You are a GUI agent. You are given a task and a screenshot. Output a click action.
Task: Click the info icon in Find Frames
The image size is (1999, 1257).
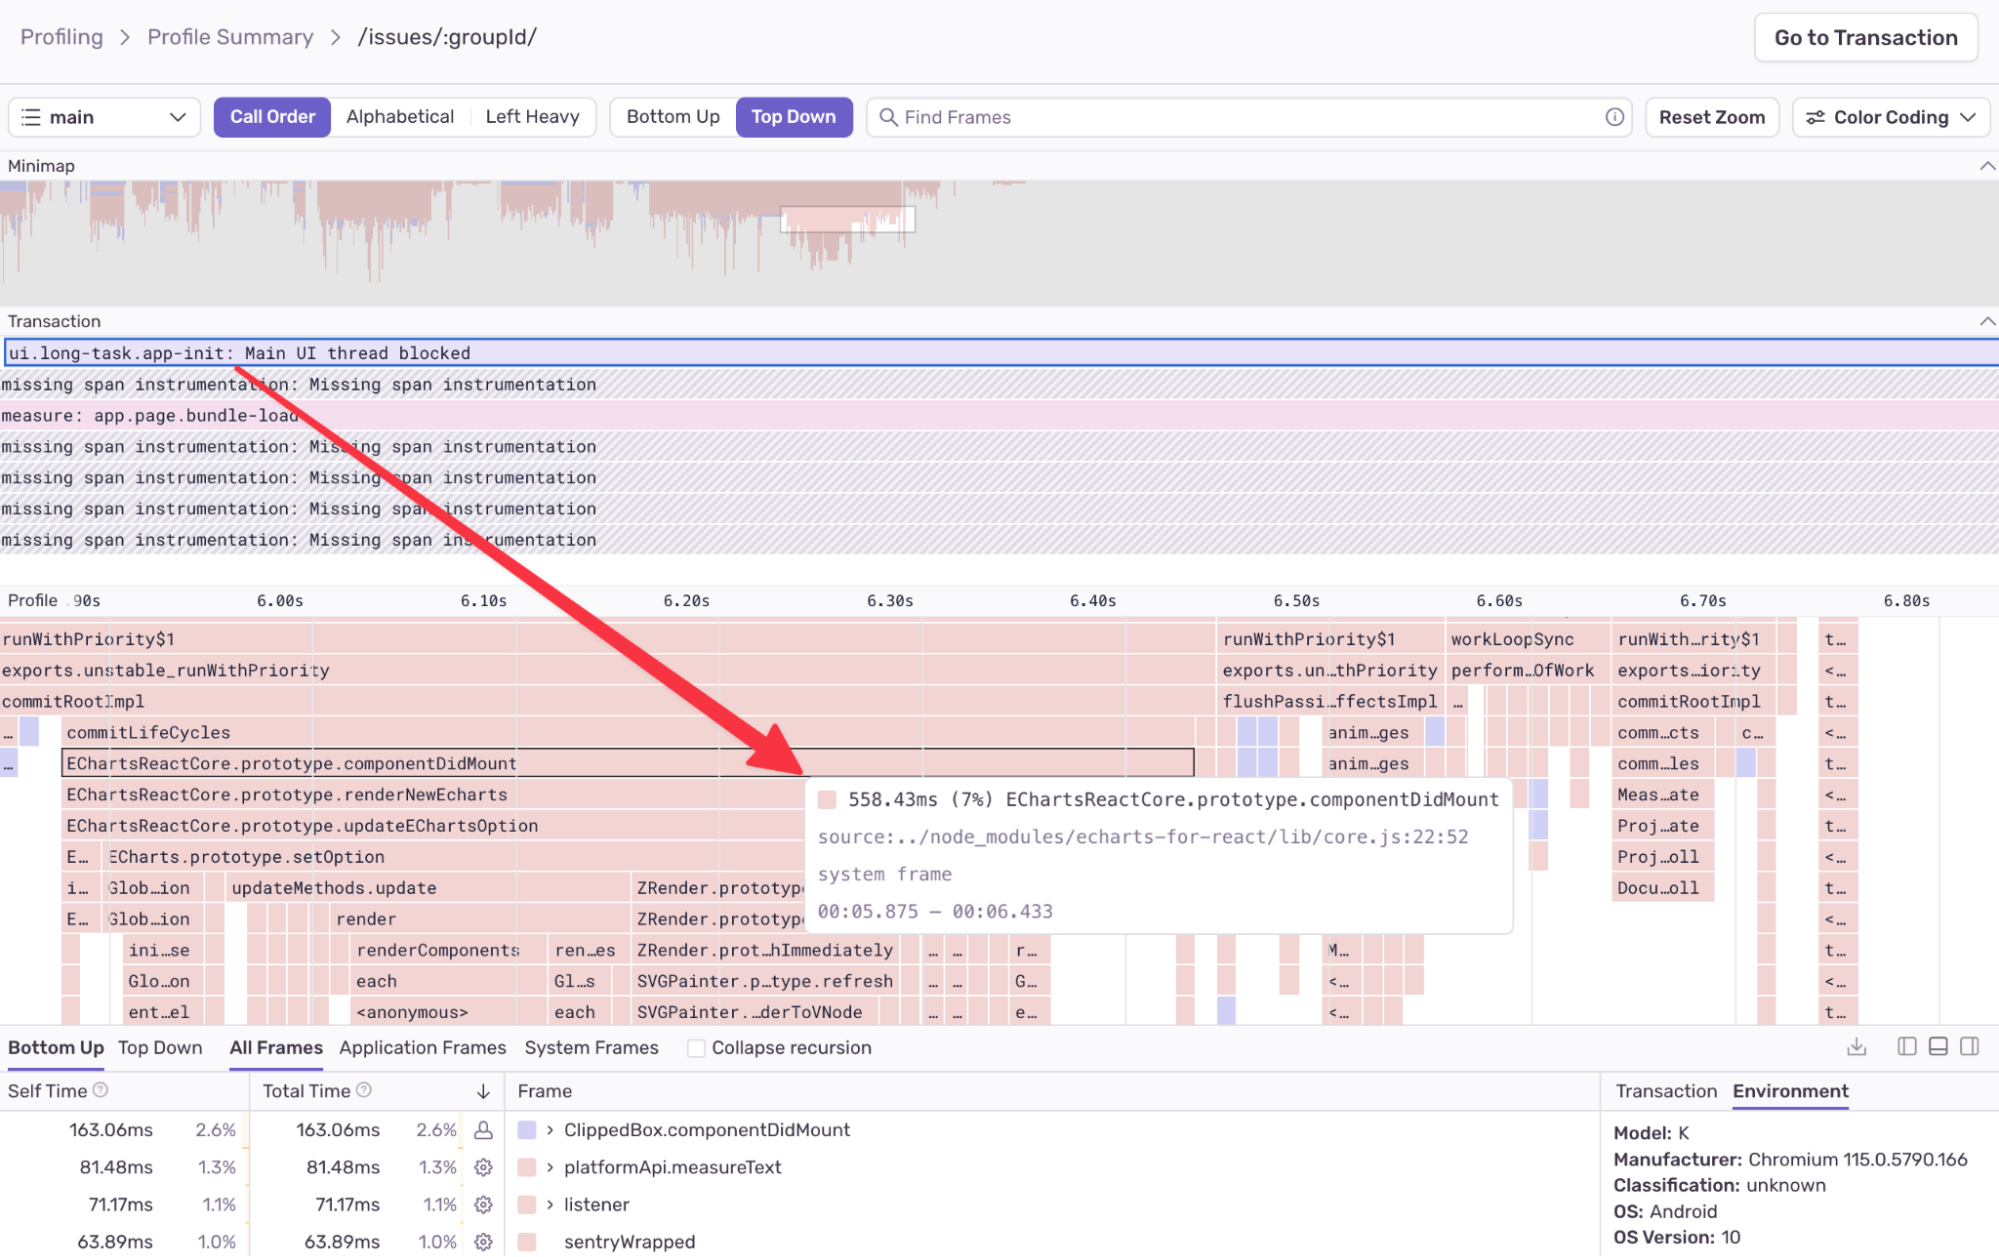point(1614,117)
